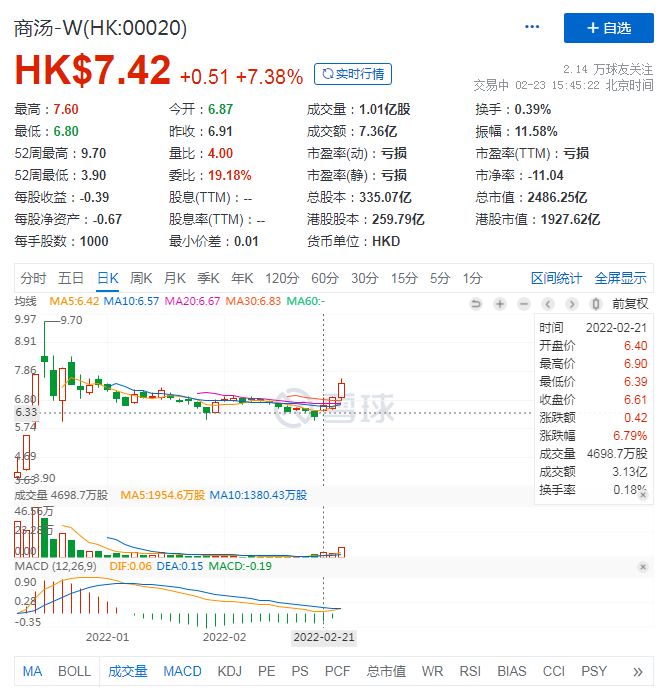Image resolution: width=665 pixels, height=698 pixels.
Task: Click the 区间统计 link
Action: [556, 278]
